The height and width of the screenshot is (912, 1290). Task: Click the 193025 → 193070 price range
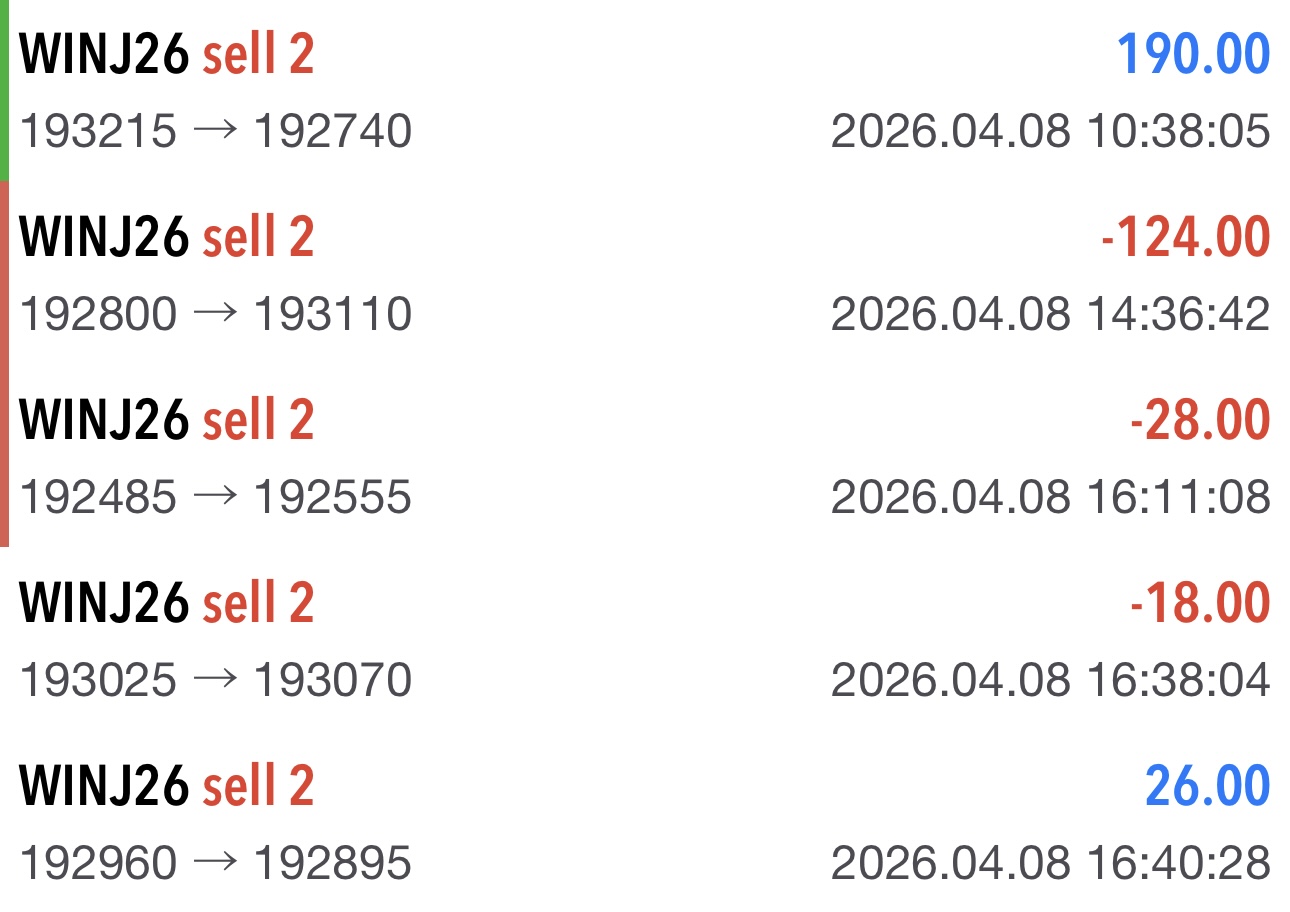216,681
